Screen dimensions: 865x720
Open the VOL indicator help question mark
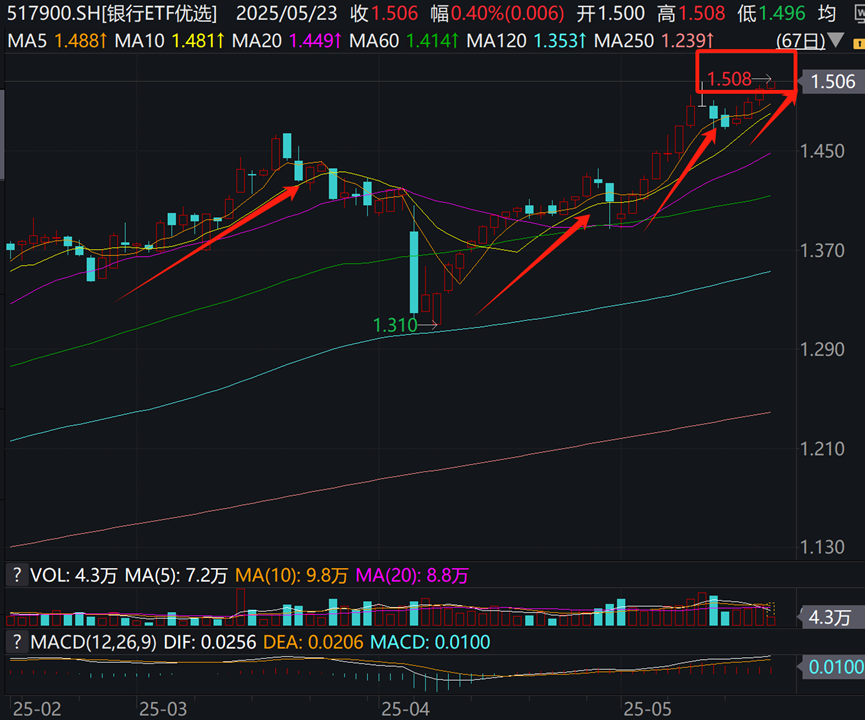[x=17, y=575]
